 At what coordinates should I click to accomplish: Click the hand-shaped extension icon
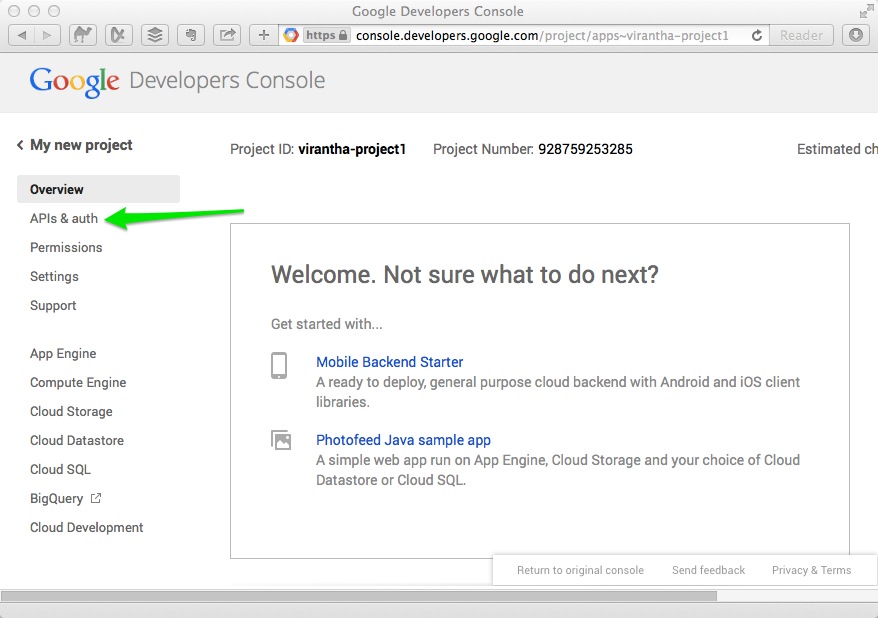pyautogui.click(x=190, y=35)
